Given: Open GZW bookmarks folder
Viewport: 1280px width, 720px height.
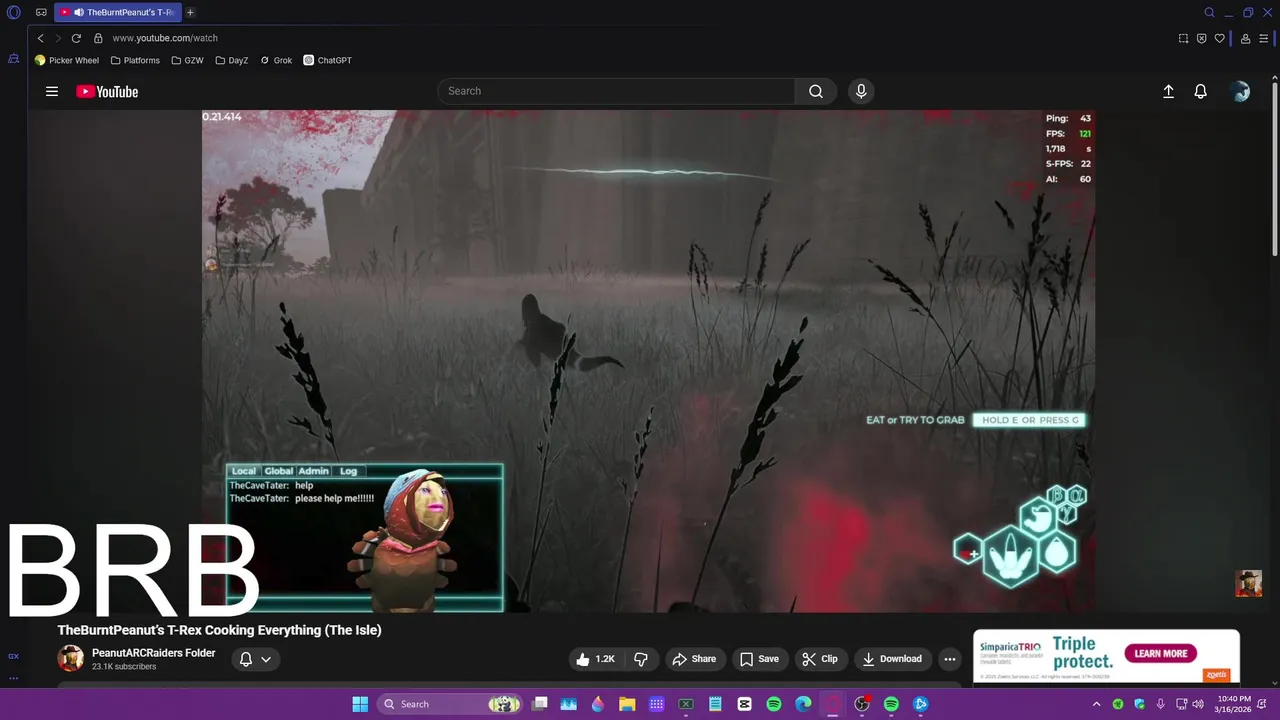Looking at the screenshot, I should coord(187,60).
